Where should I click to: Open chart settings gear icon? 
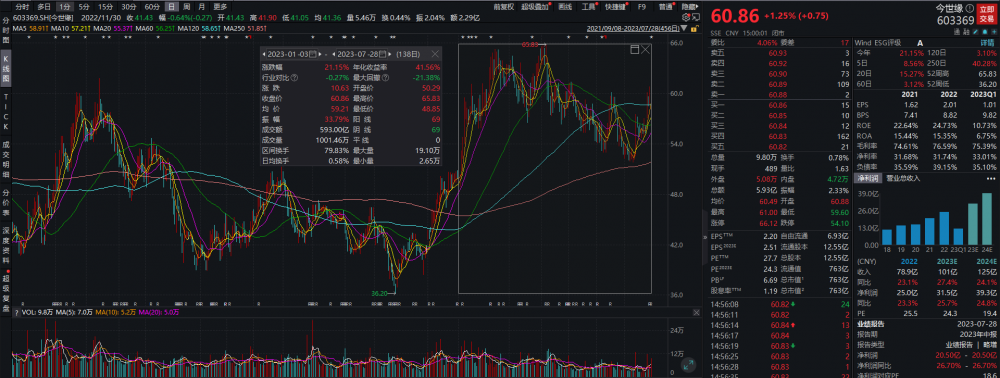(x=686, y=17)
